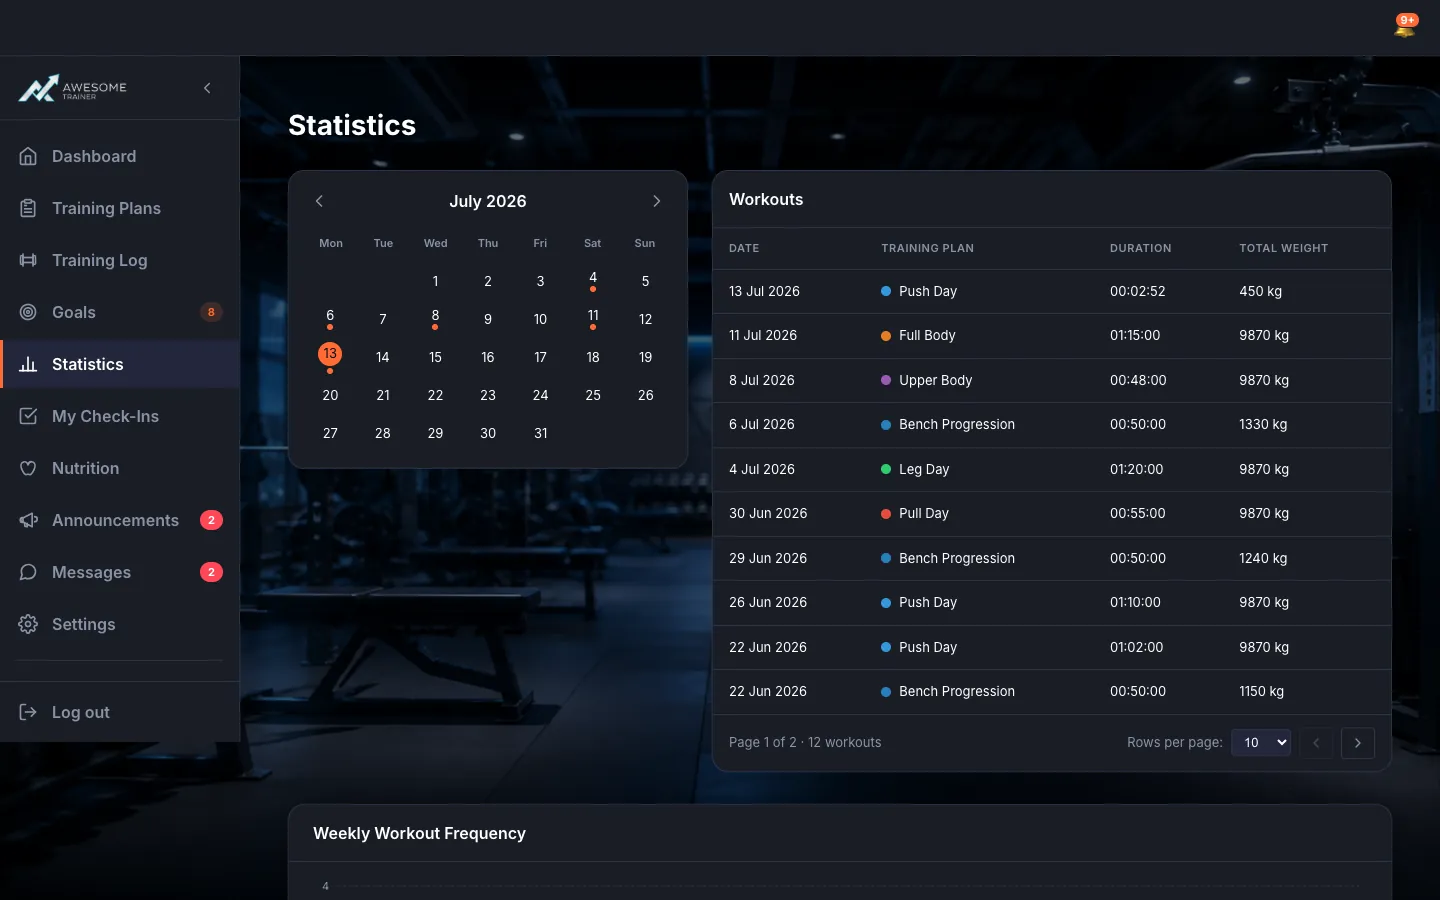Click the Settings gear icon
The width and height of the screenshot is (1440, 900).
click(x=28, y=624)
